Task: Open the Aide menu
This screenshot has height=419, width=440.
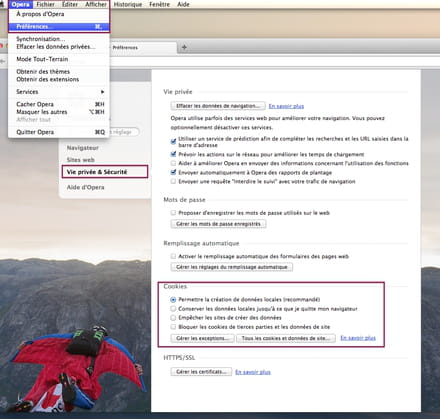Action: click(183, 4)
